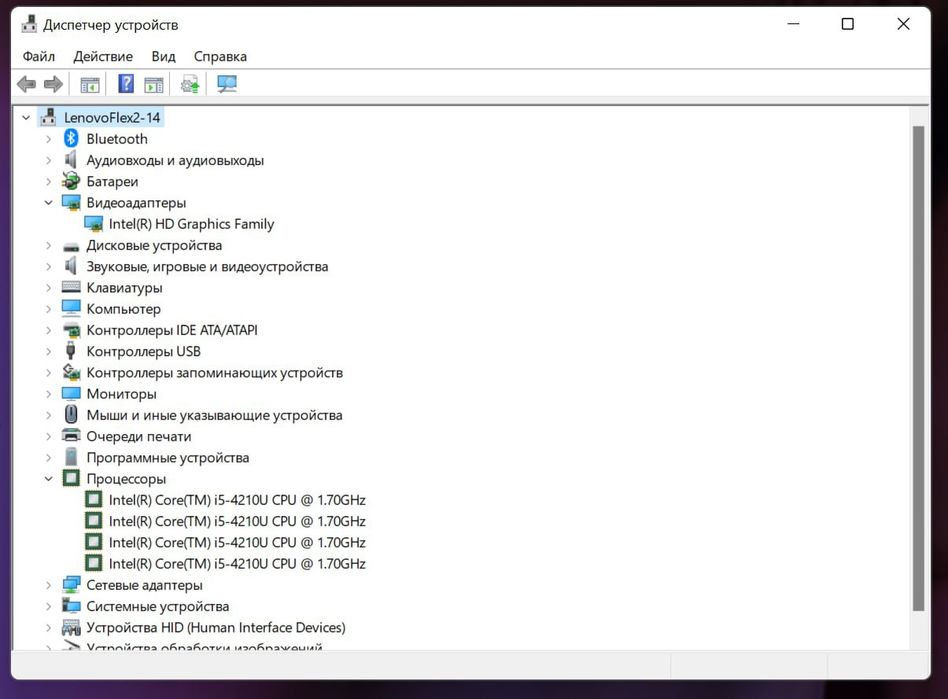
Task: Select the Аудиовходы и аудиовыходы label
Action: pyautogui.click(x=175, y=160)
